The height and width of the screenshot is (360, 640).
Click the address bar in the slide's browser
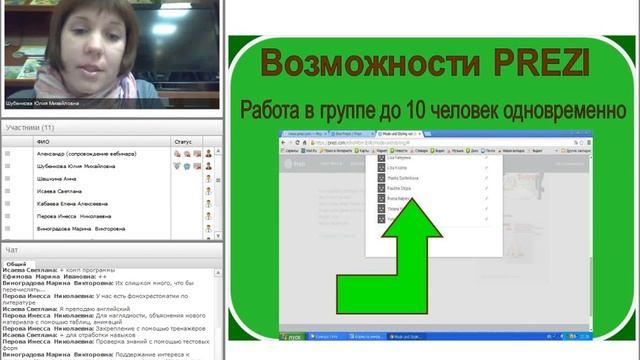point(440,142)
